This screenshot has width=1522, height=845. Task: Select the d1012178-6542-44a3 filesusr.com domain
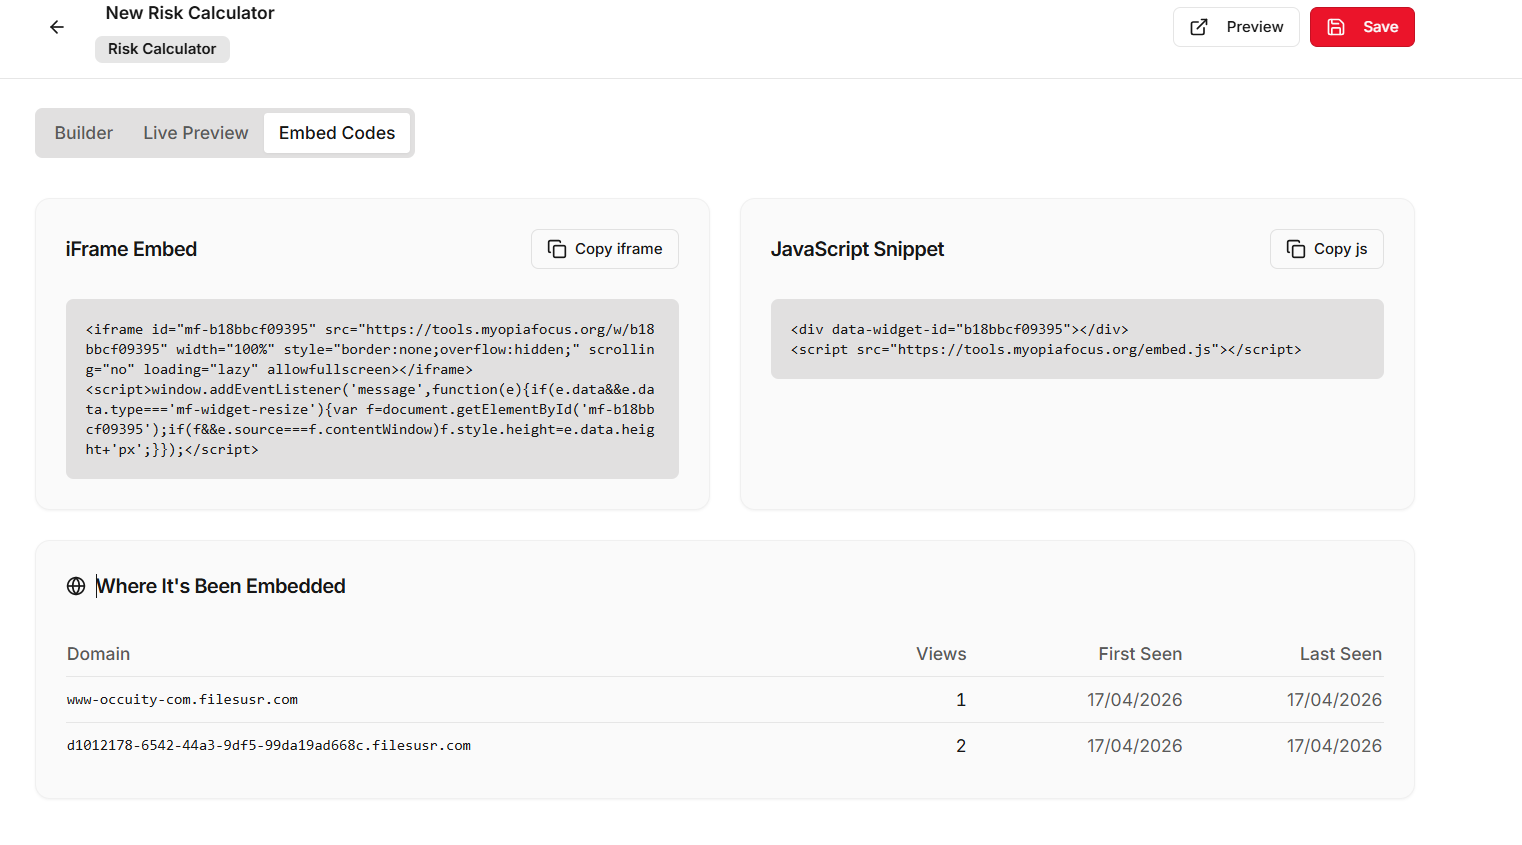(x=269, y=746)
